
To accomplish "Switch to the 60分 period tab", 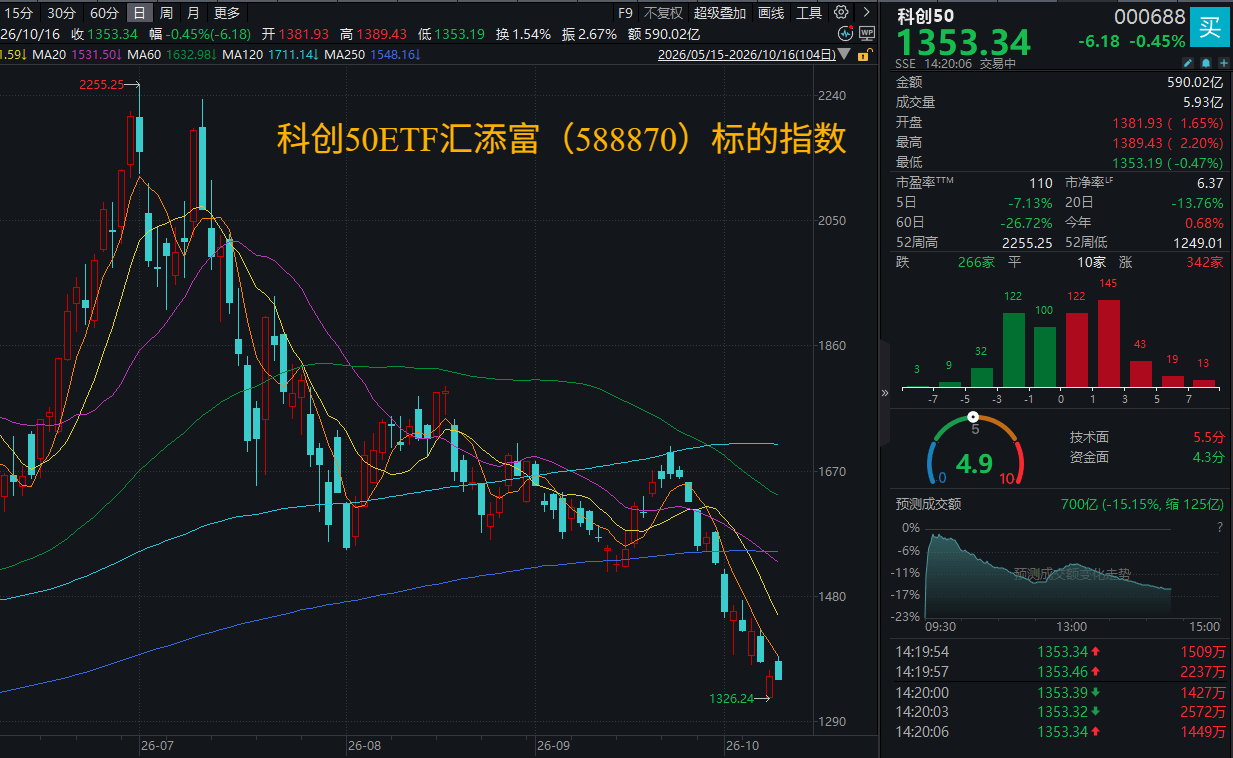I will (103, 12).
